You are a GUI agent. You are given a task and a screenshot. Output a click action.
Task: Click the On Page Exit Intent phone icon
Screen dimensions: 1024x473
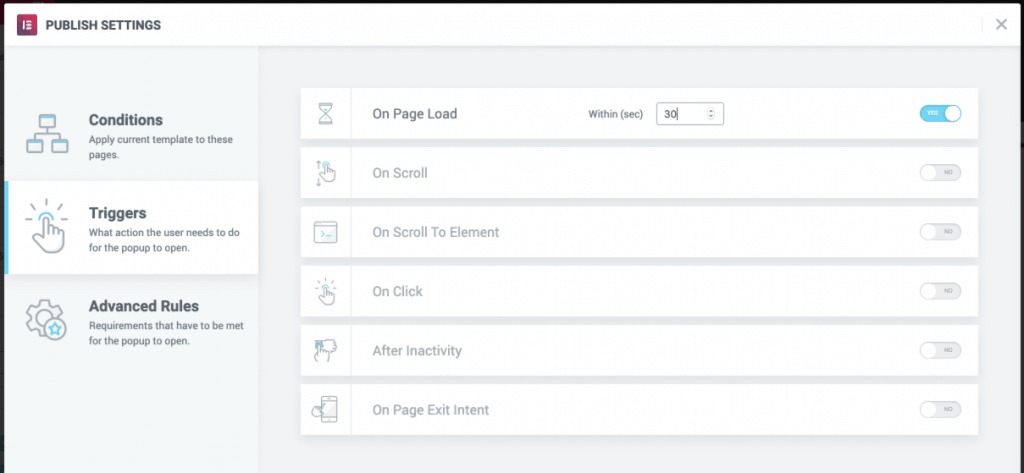[325, 410]
